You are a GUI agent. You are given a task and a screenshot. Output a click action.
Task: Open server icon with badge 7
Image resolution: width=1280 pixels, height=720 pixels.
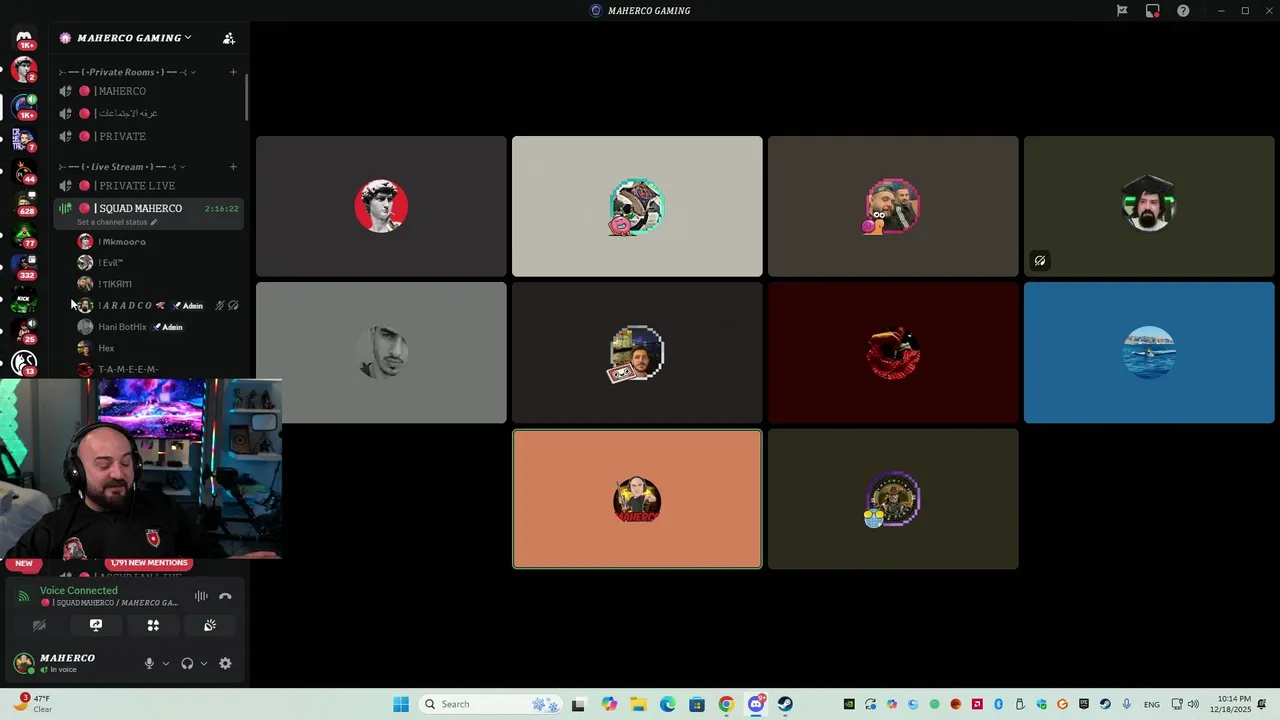[x=24, y=139]
